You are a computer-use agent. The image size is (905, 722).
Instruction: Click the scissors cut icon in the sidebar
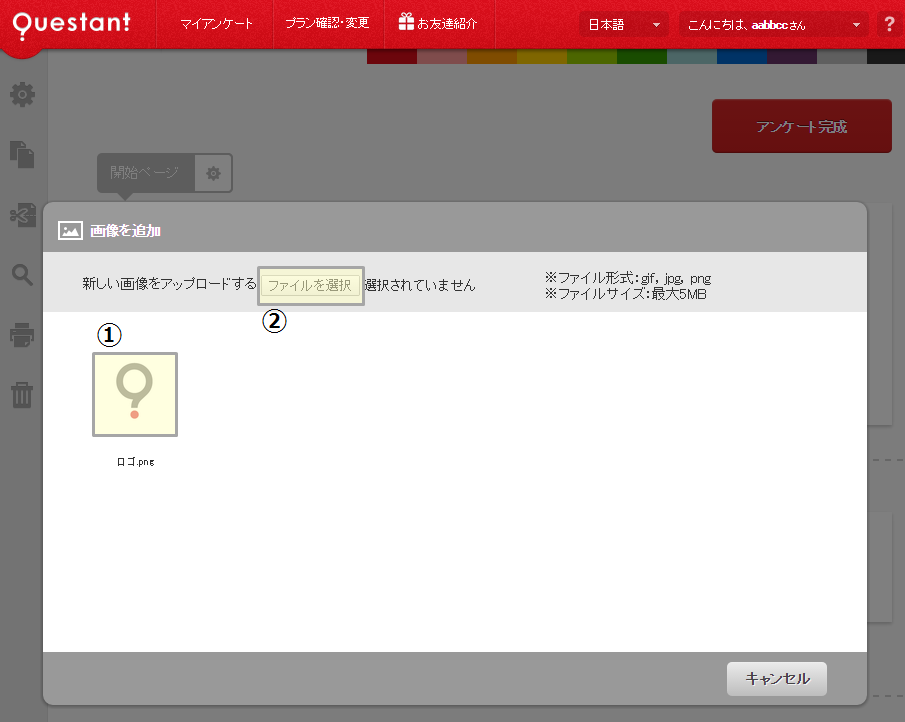click(x=23, y=215)
